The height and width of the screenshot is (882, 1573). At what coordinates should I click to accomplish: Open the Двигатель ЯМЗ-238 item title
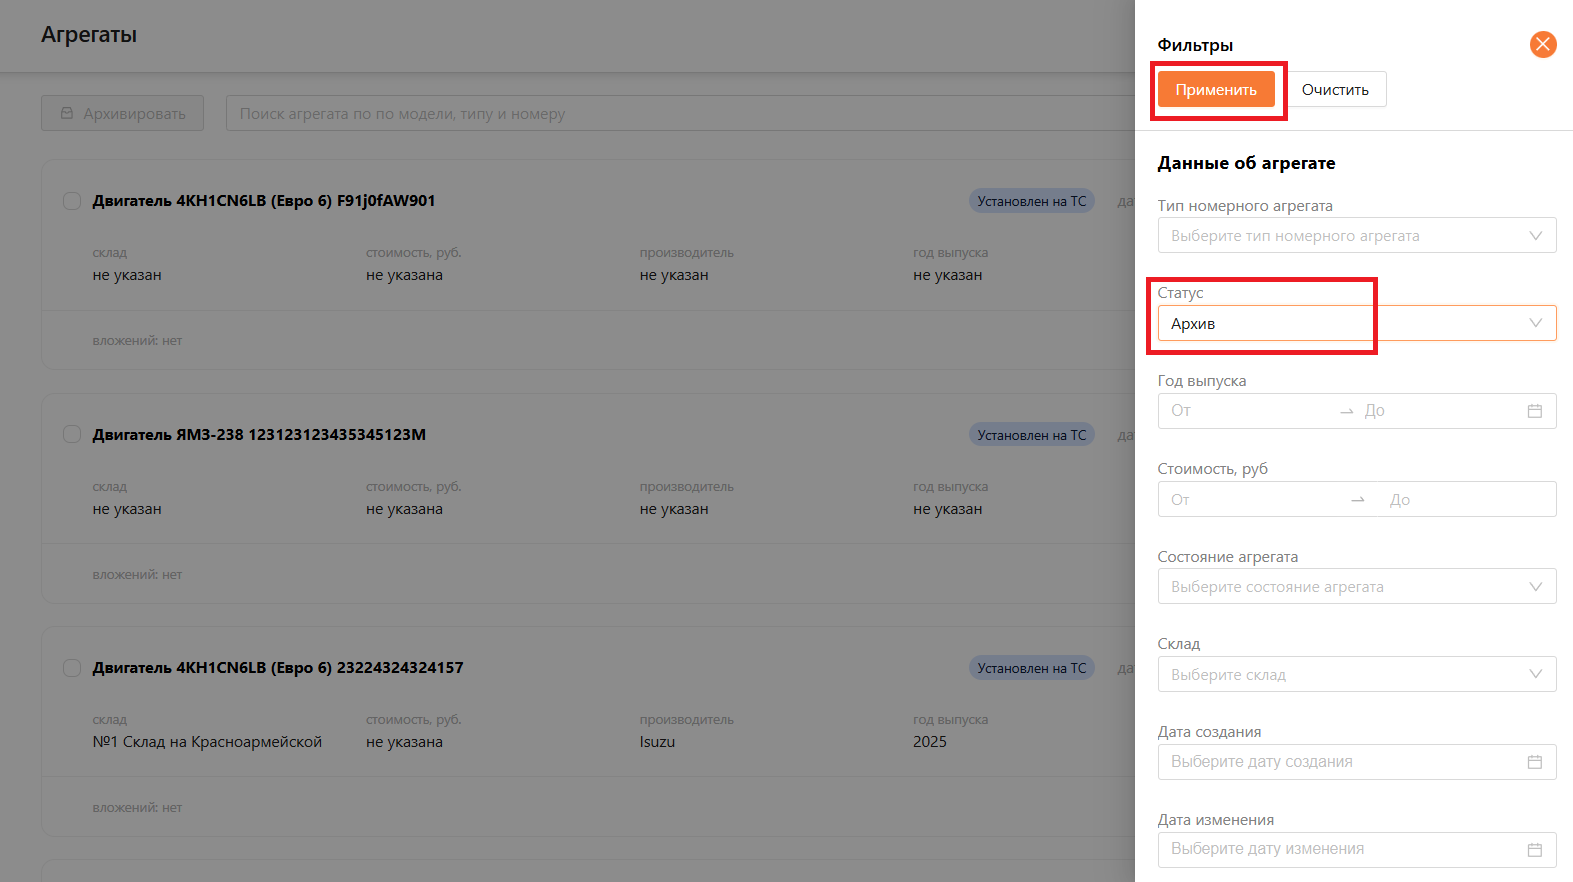click(259, 434)
